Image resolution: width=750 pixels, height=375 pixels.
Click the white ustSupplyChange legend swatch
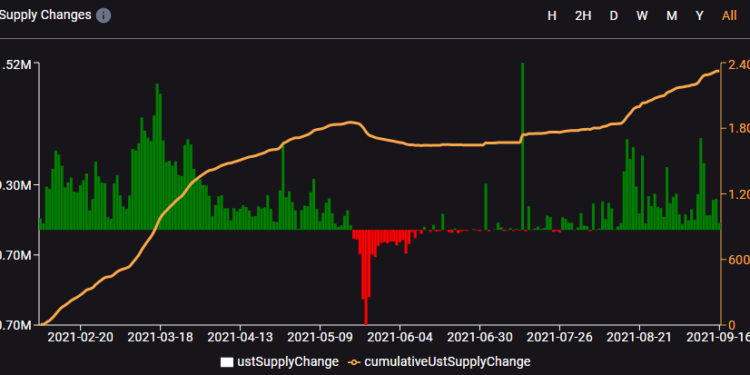pyautogui.click(x=227, y=362)
